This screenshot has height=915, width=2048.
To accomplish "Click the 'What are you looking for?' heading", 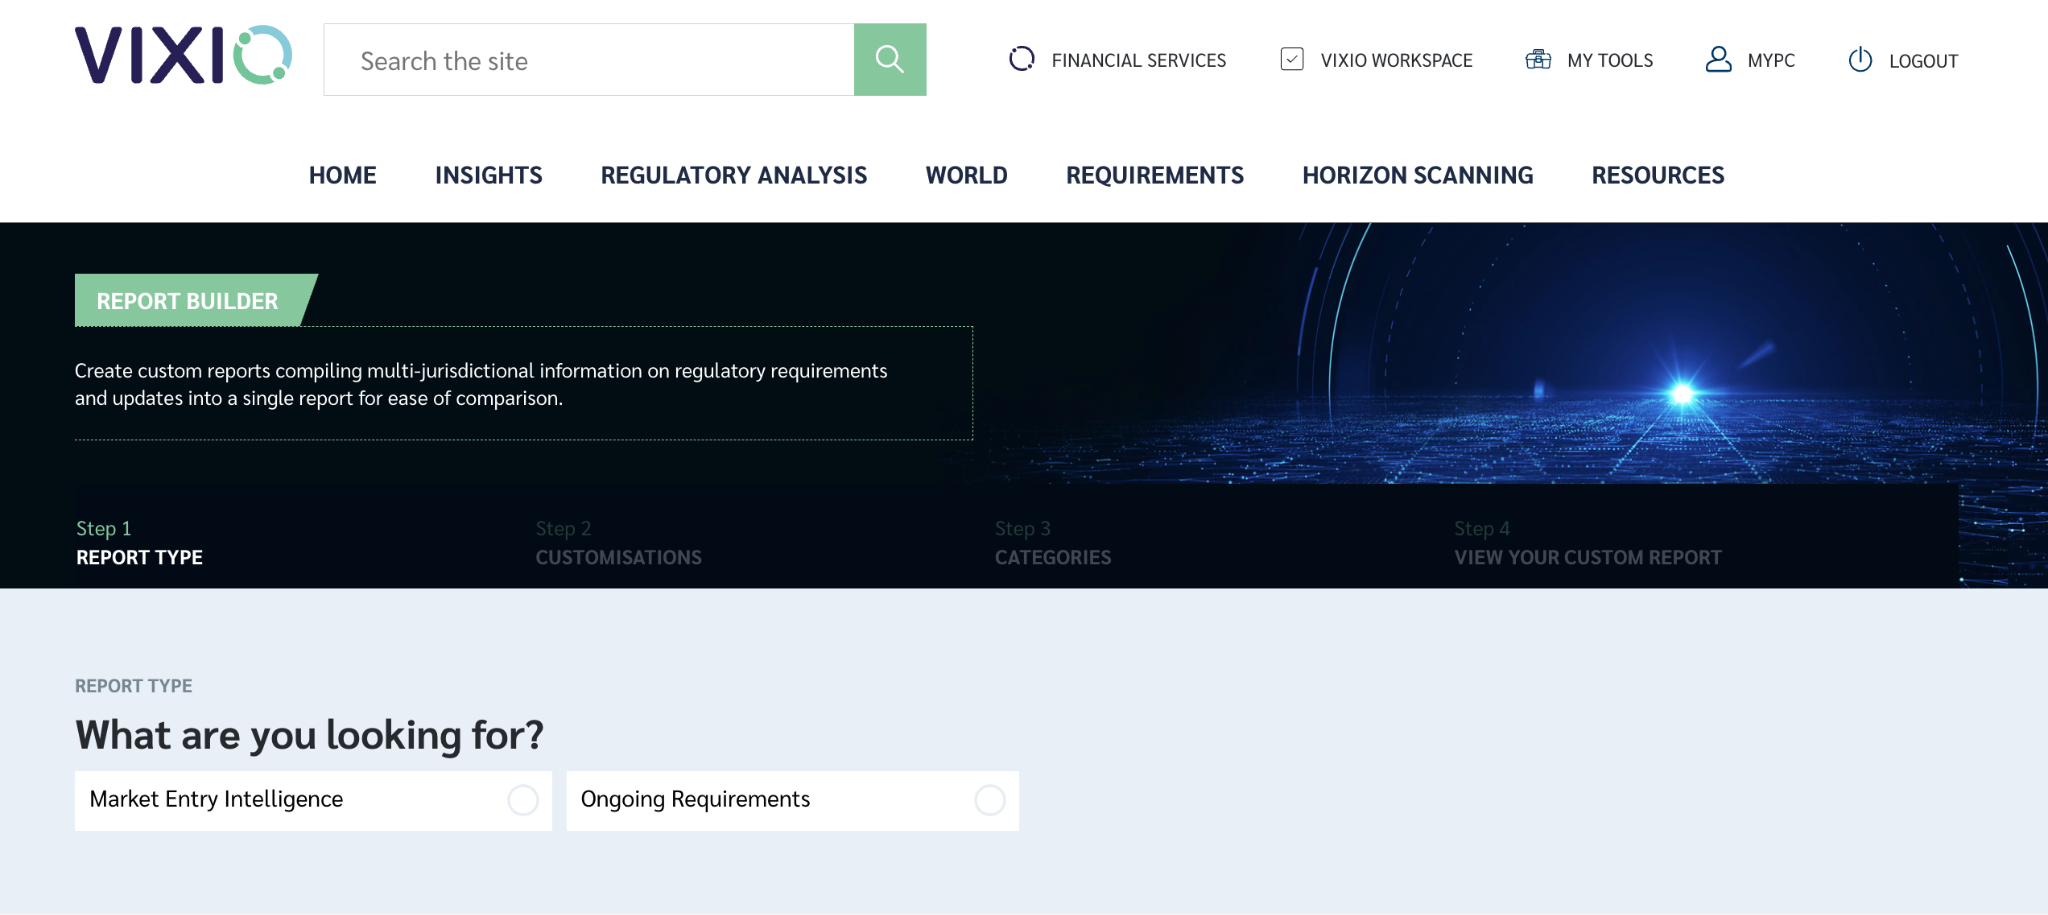I will tap(310, 735).
